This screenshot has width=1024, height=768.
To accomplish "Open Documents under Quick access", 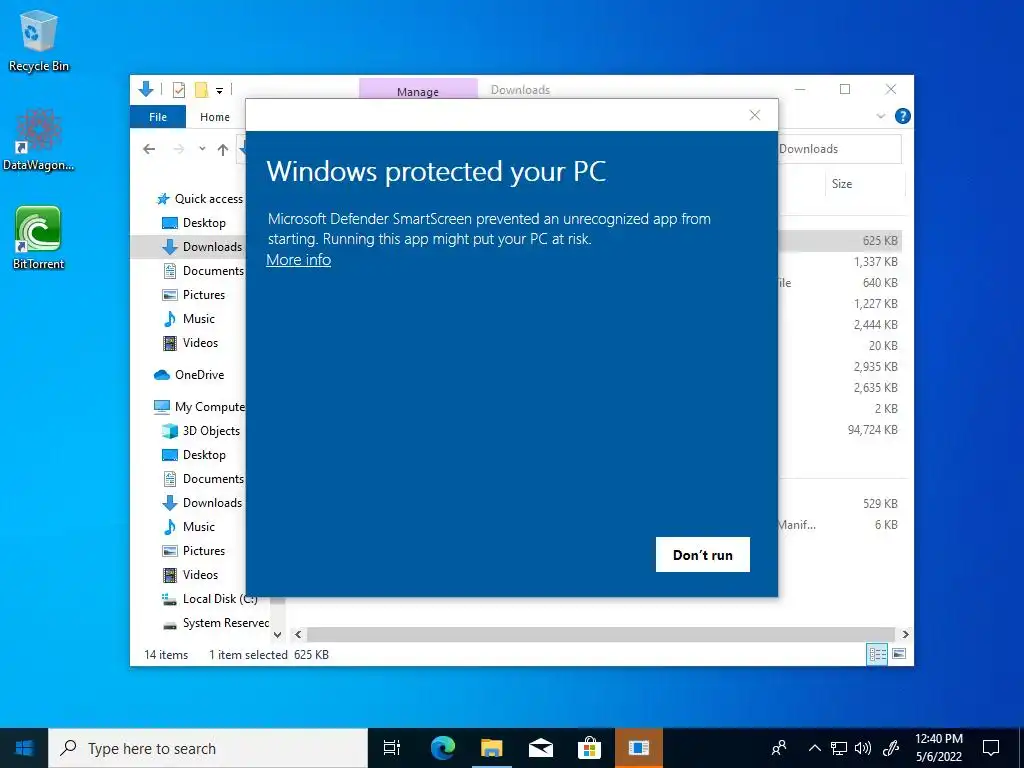I will coord(202,270).
